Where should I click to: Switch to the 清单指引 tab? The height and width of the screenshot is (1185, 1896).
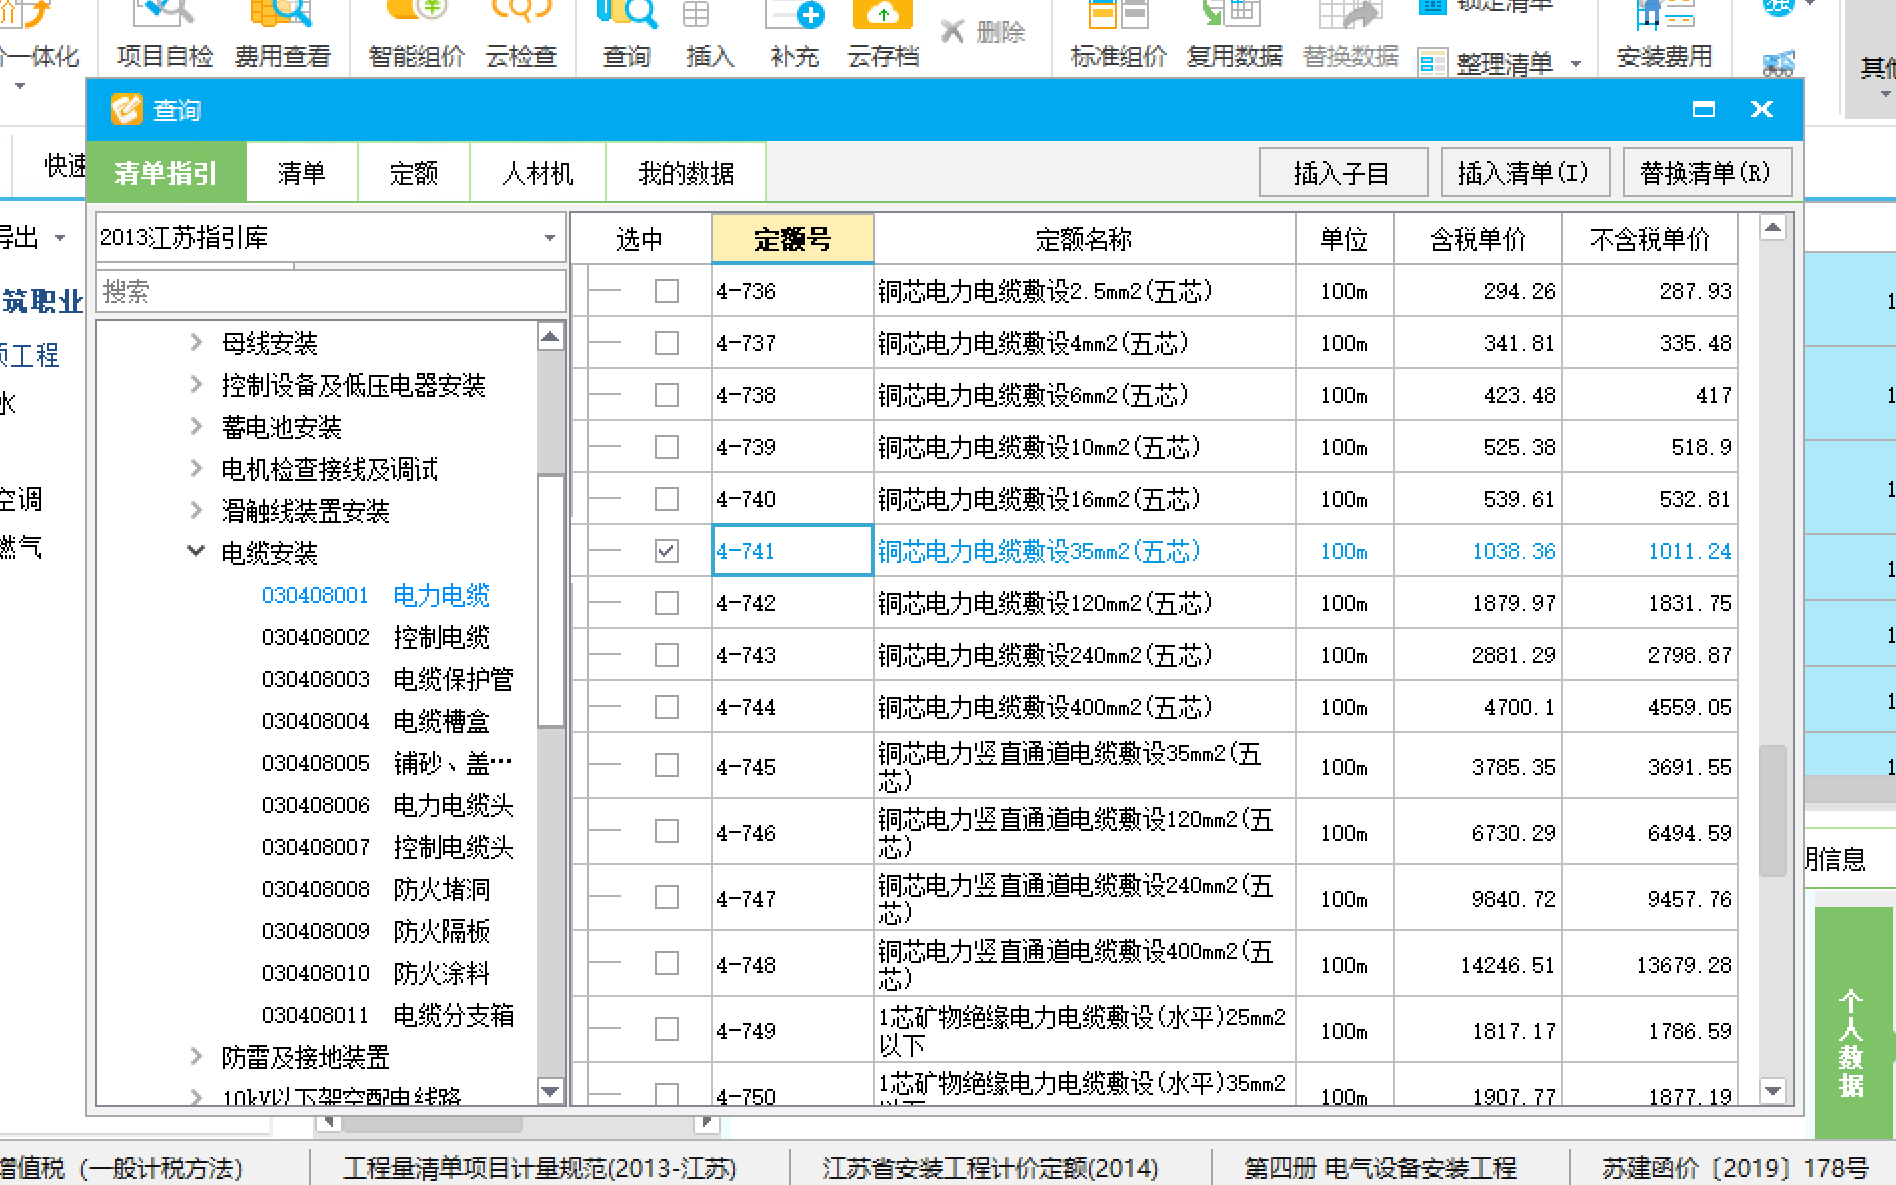pos(166,173)
